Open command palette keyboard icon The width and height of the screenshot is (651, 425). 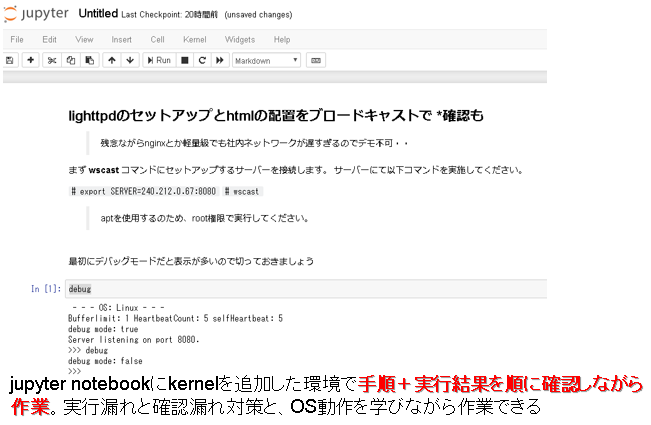316,61
